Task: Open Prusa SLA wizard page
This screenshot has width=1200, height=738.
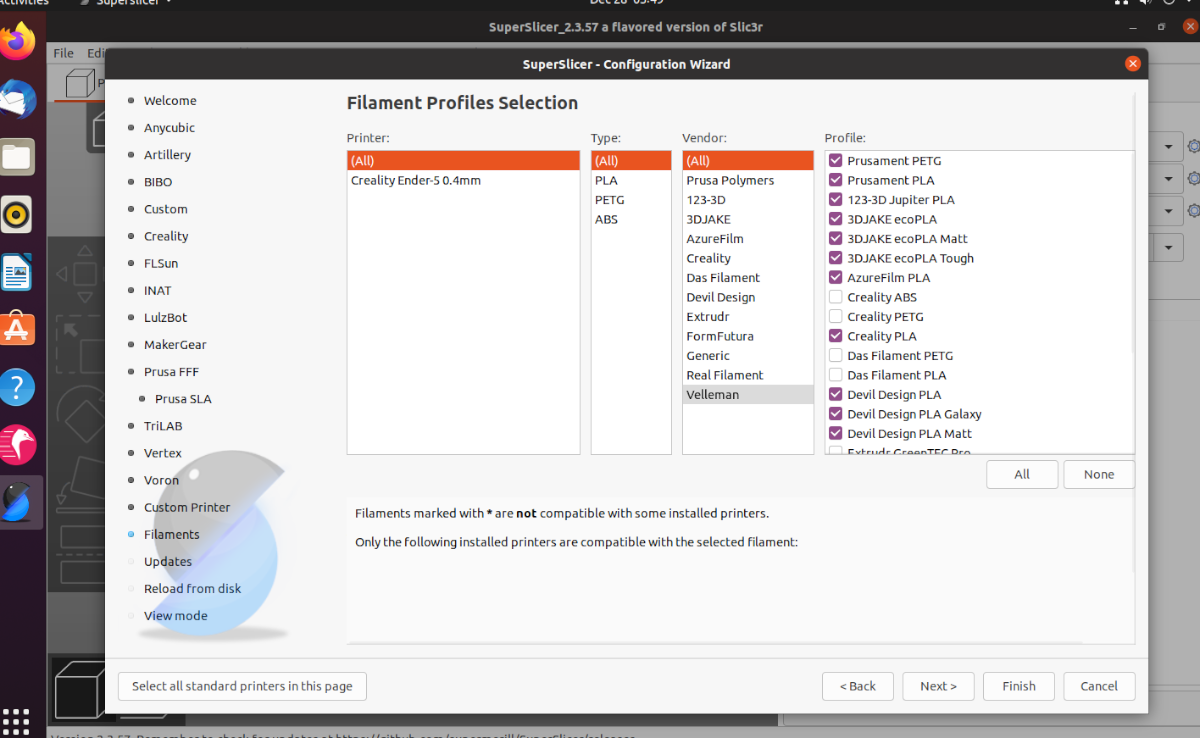Action: (183, 398)
